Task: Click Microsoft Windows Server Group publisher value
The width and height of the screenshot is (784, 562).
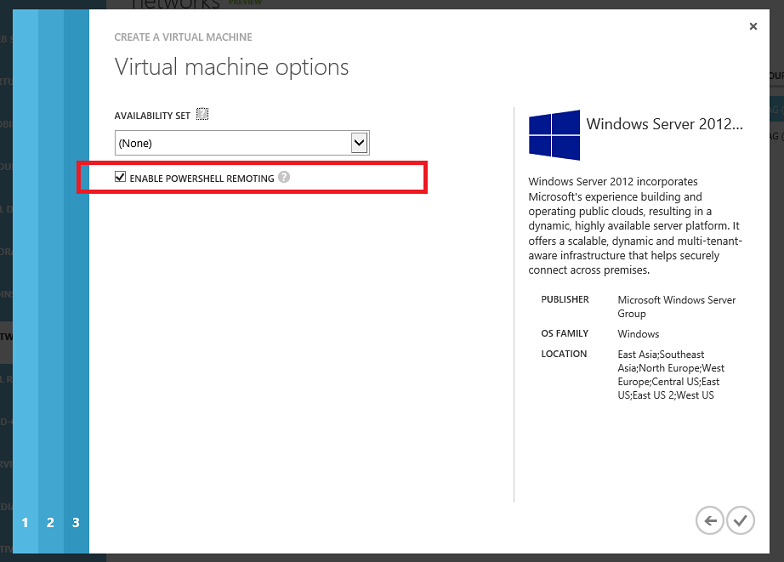Action: pos(676,306)
